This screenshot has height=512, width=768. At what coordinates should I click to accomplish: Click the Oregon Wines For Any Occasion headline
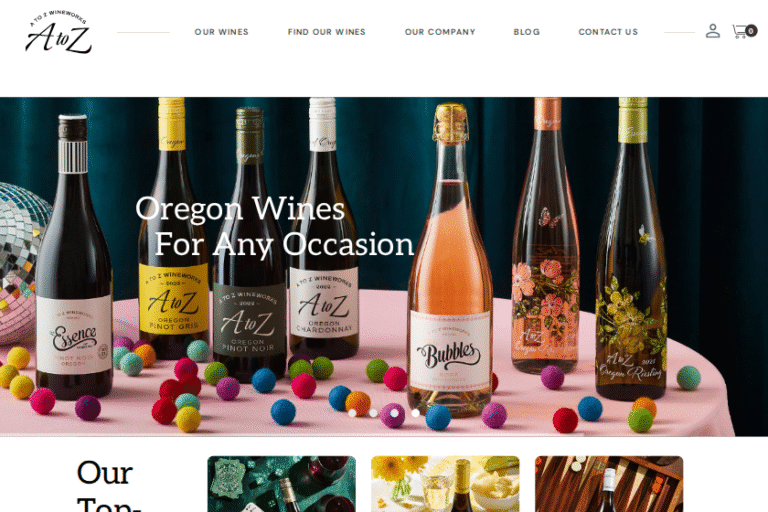[275, 226]
